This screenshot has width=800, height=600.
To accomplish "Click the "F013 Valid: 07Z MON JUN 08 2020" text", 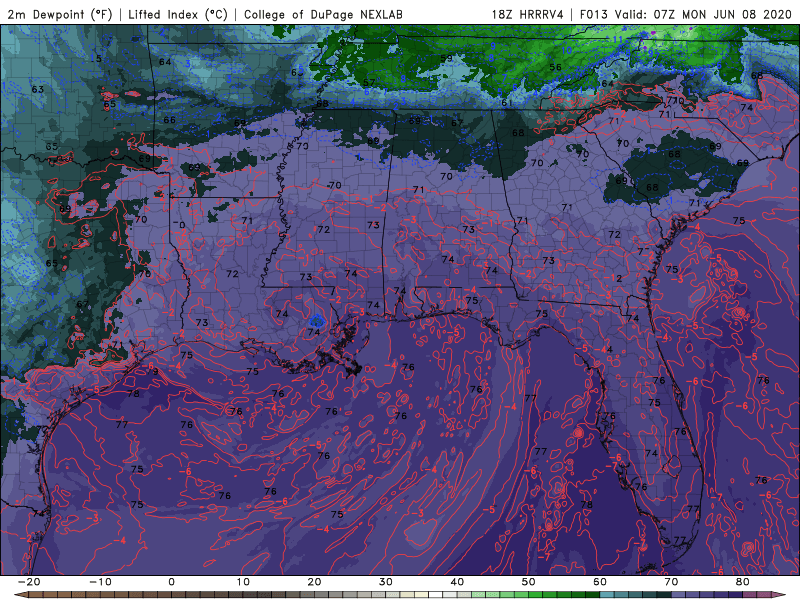I will (x=685, y=14).
